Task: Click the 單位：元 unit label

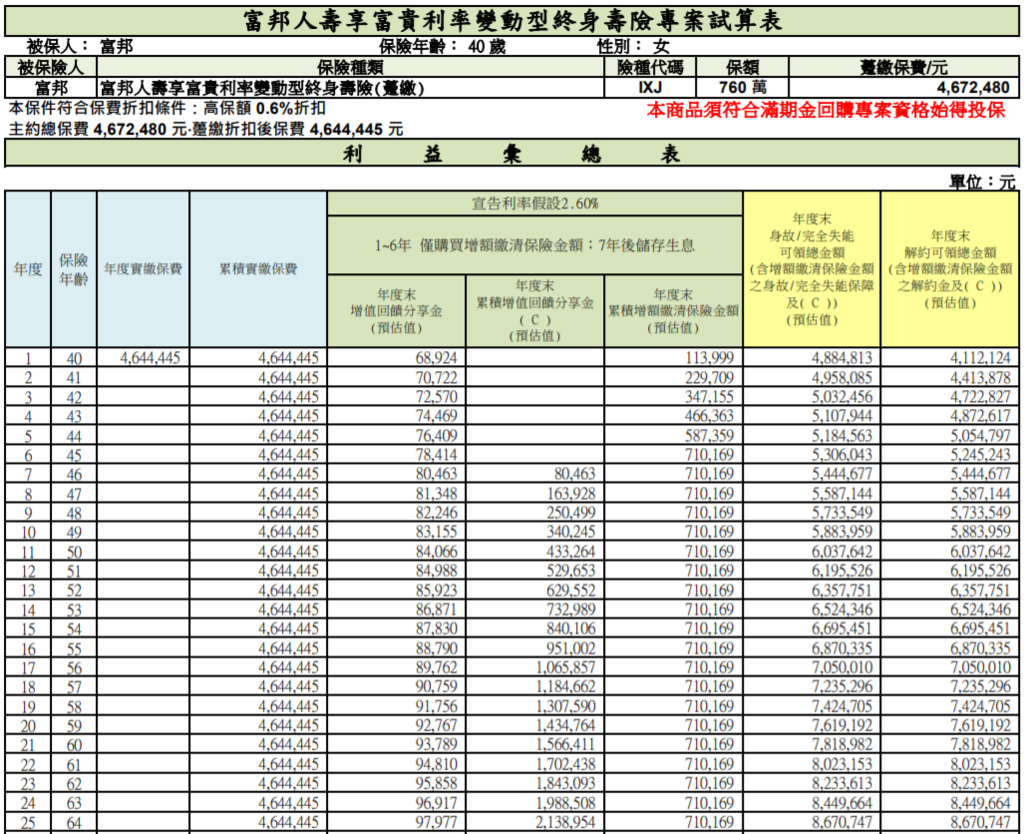Action: pos(983,182)
